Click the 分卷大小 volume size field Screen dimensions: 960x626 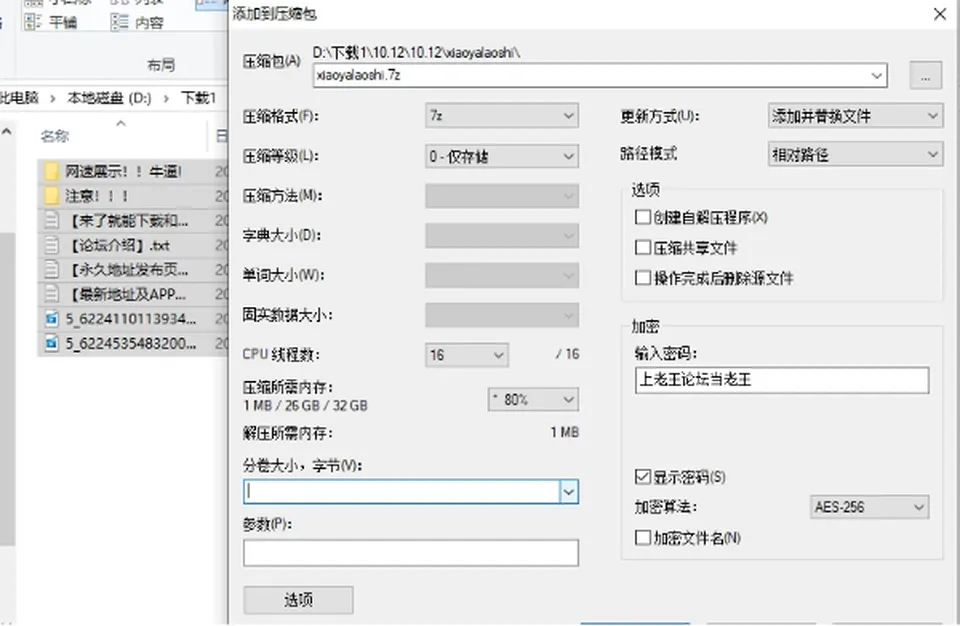click(x=402, y=492)
